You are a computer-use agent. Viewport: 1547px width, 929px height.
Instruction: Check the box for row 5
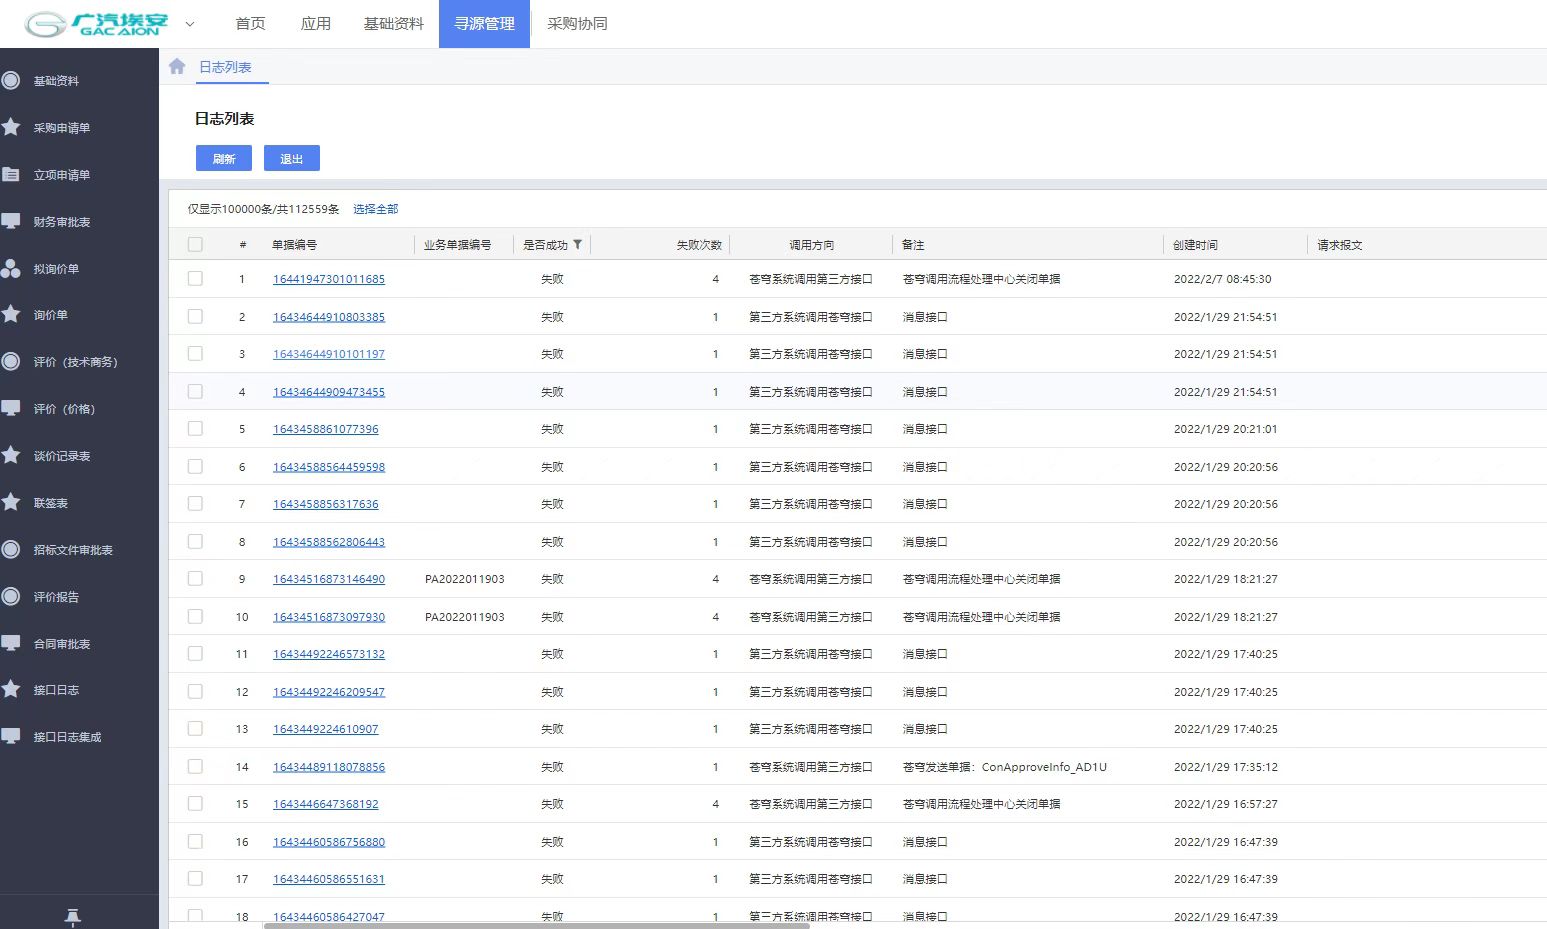pos(195,429)
